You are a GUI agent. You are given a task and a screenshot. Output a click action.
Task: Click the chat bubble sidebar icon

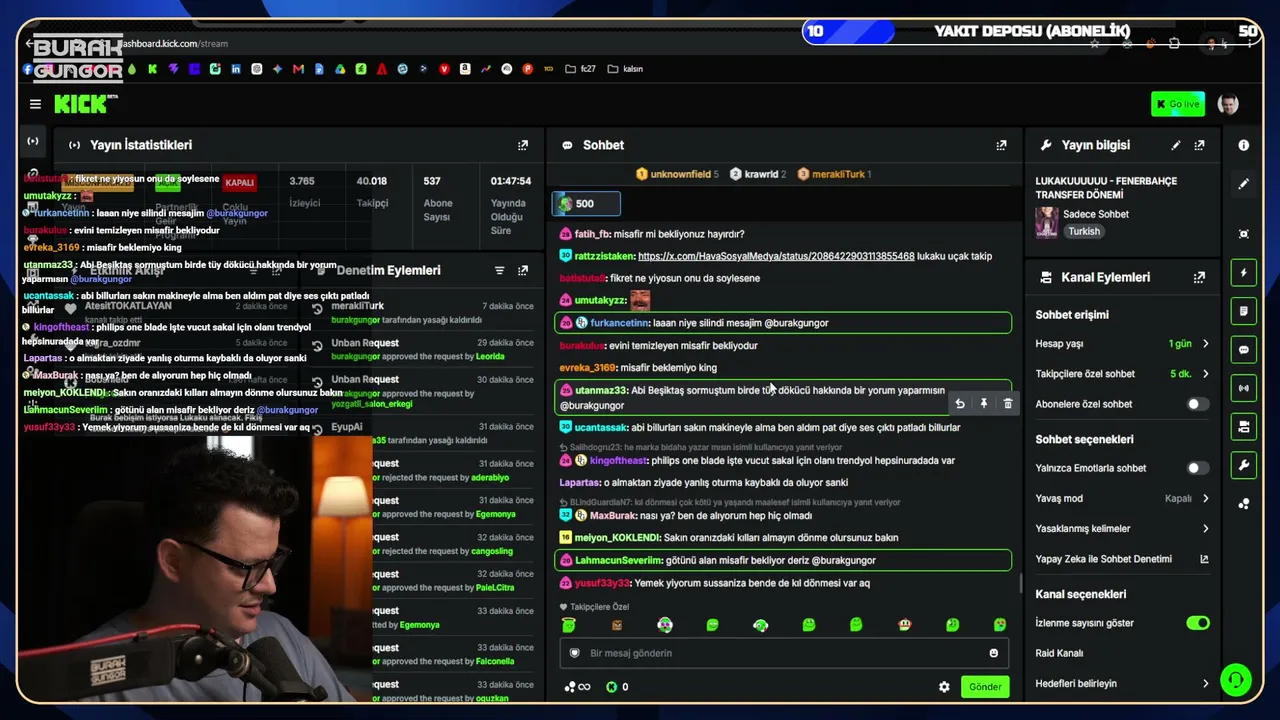click(1243, 350)
